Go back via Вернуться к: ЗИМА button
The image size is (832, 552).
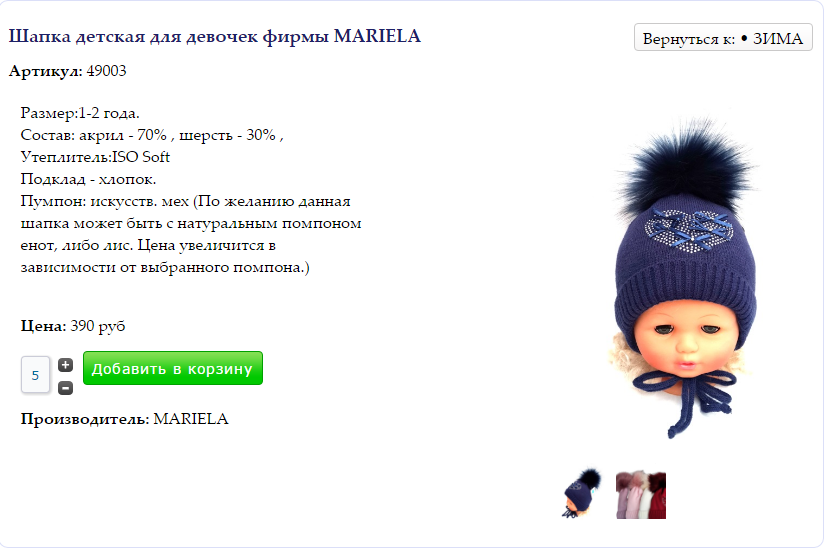[x=723, y=38]
